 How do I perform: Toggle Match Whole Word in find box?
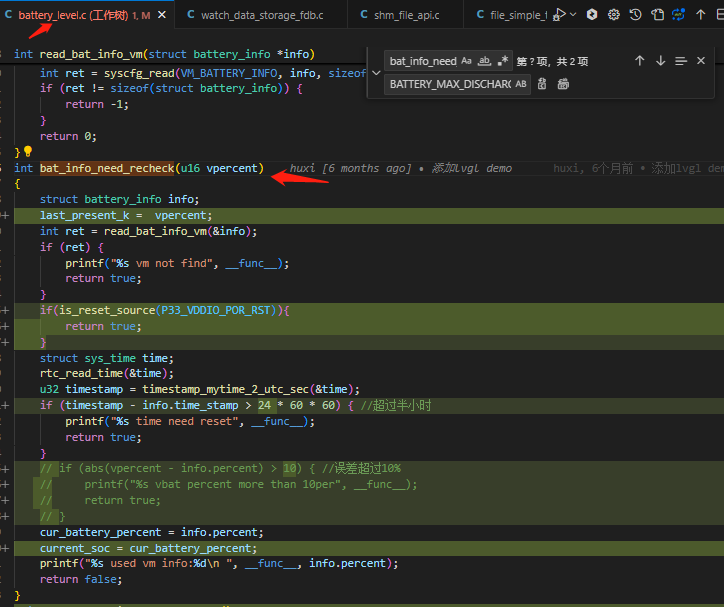click(484, 61)
